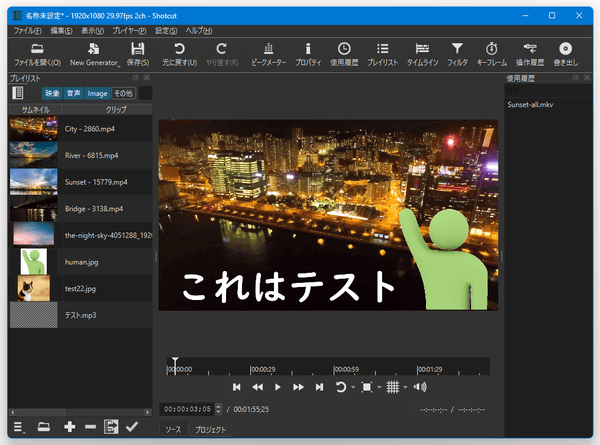The width and height of the screenshot is (600, 445).
Task: Click the playlist update/replace icon
Action: click(x=111, y=427)
